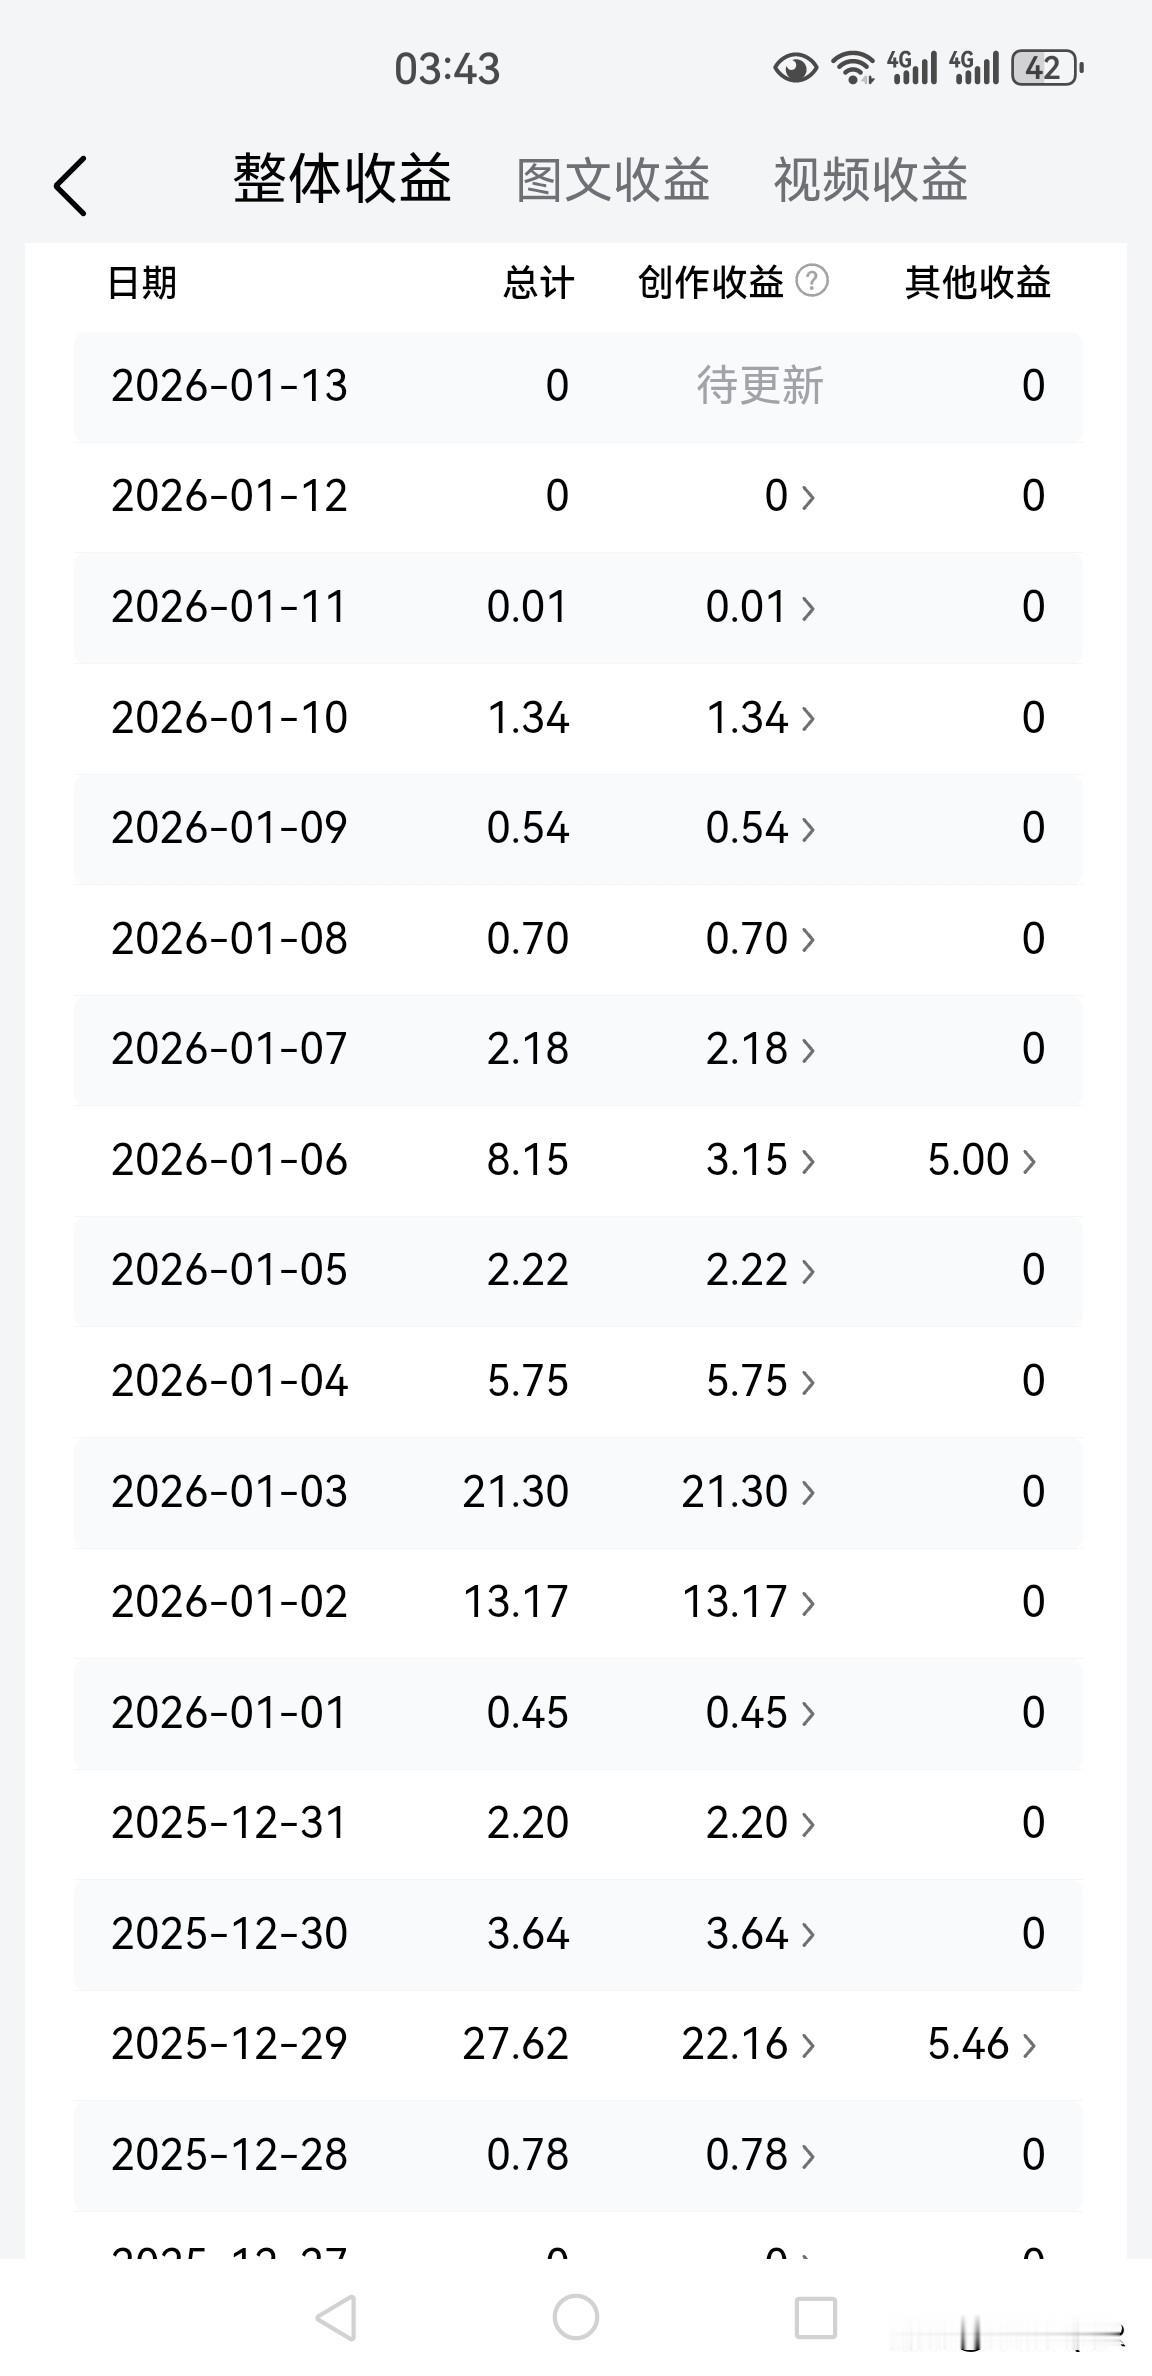
Task: Tap the Android recent apps square
Action: (815, 2317)
